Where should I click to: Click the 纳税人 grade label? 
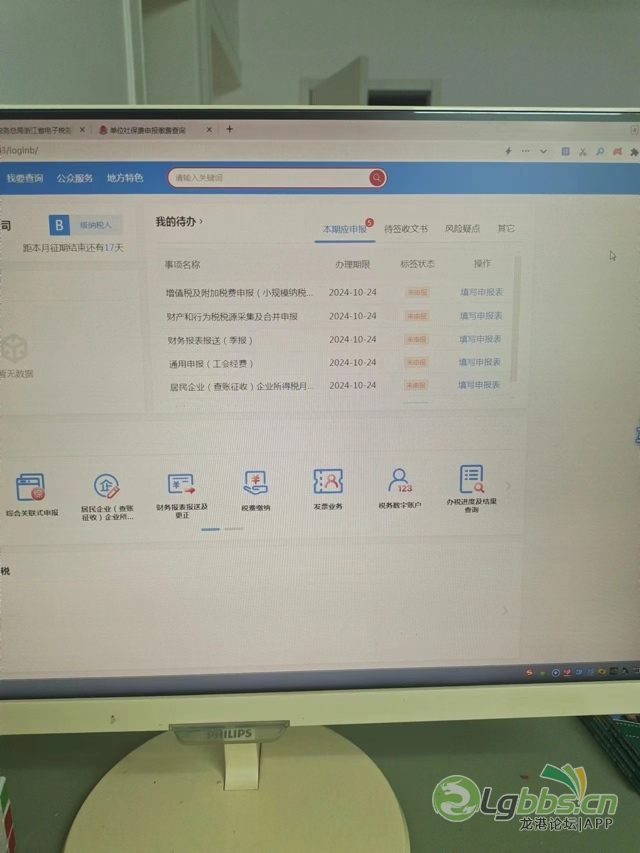point(96,225)
